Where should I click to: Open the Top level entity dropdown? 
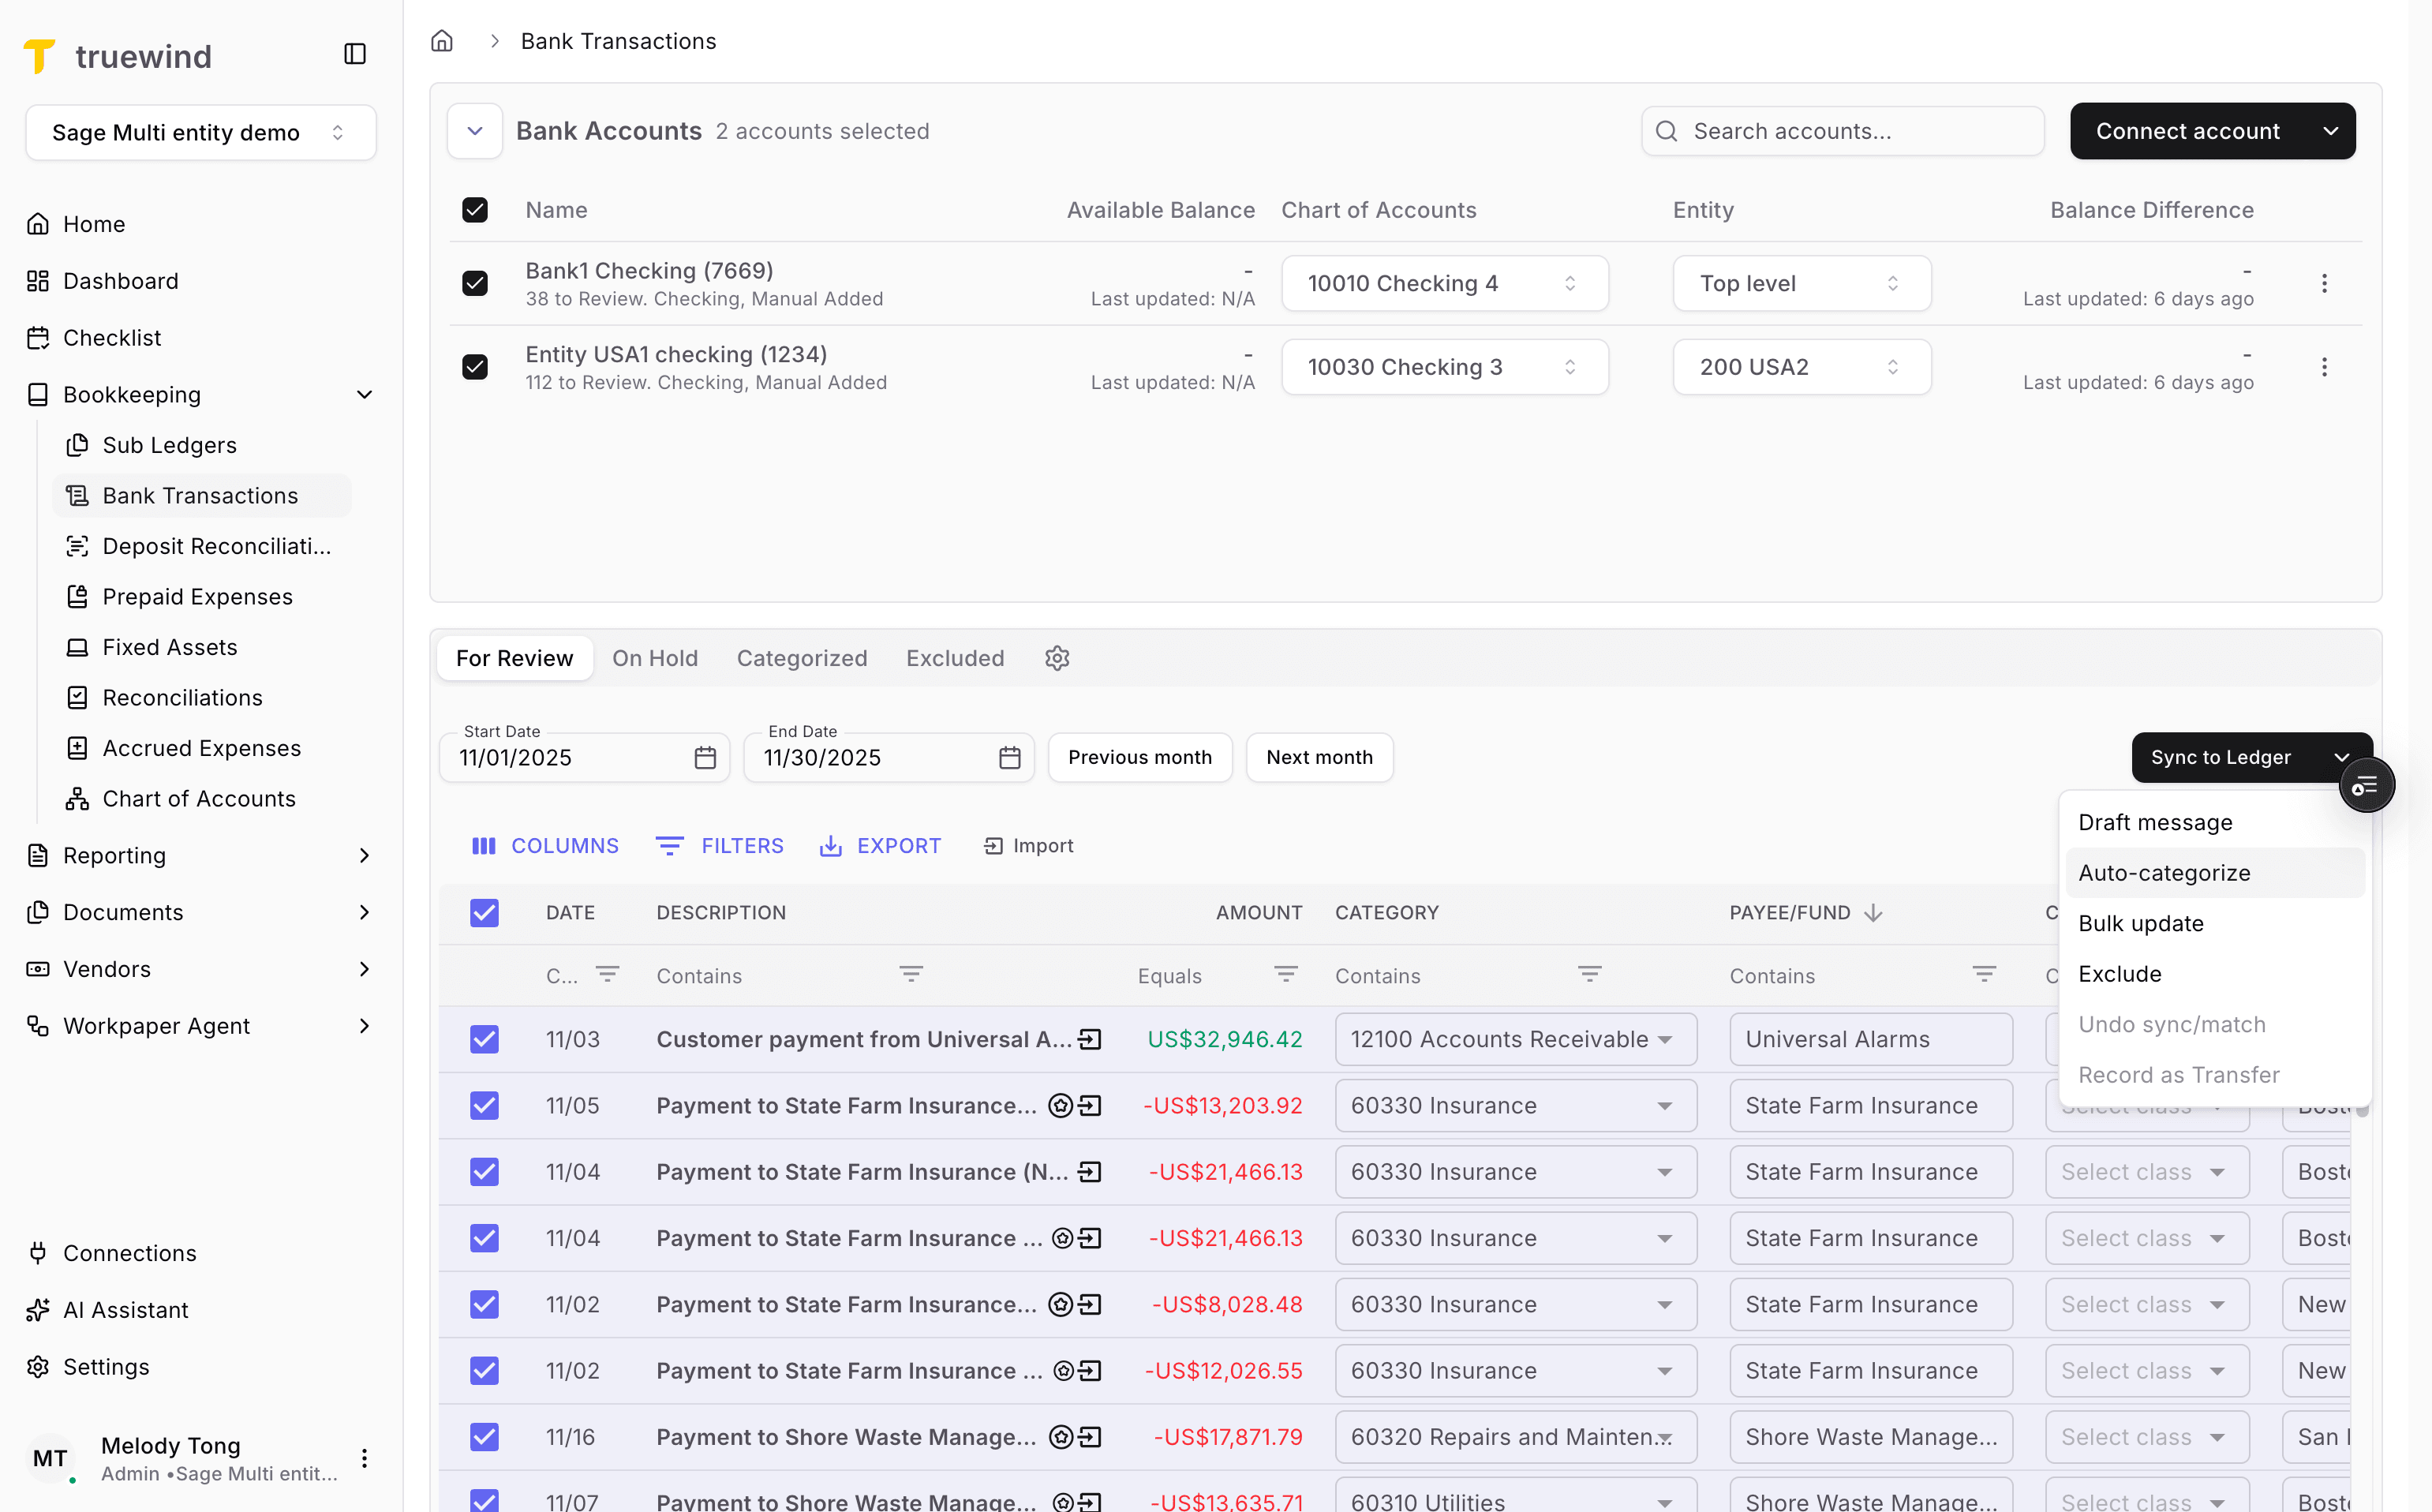click(1800, 283)
